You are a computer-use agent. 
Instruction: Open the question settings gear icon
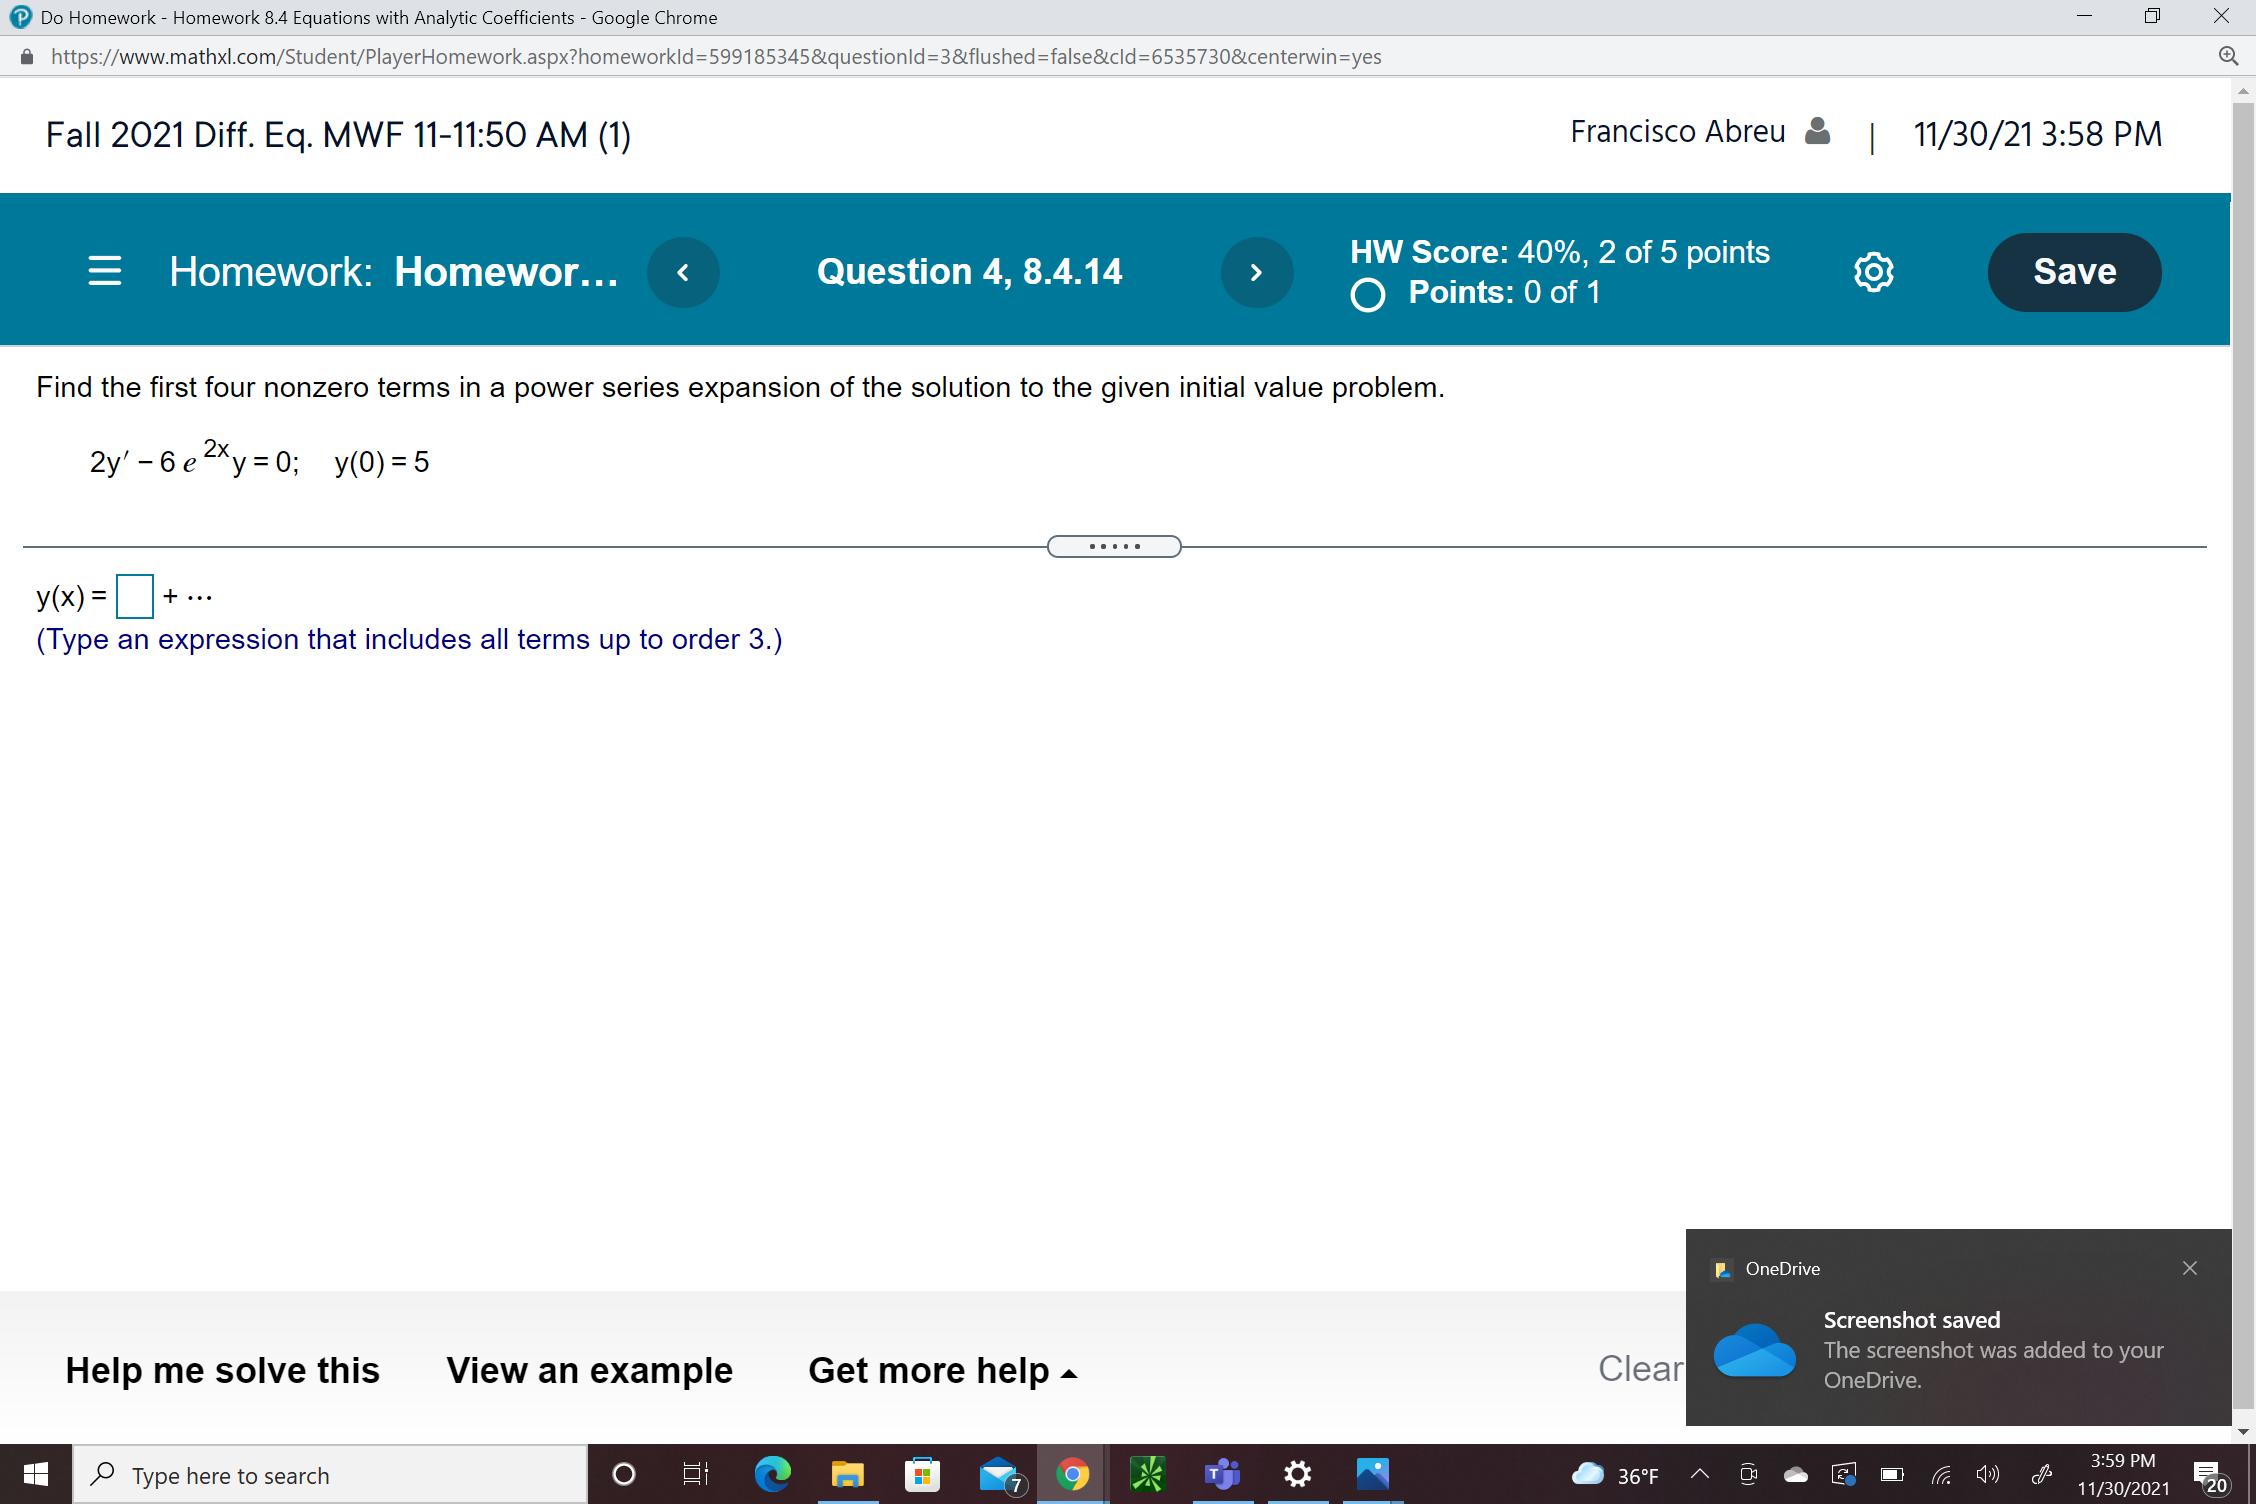click(1871, 271)
